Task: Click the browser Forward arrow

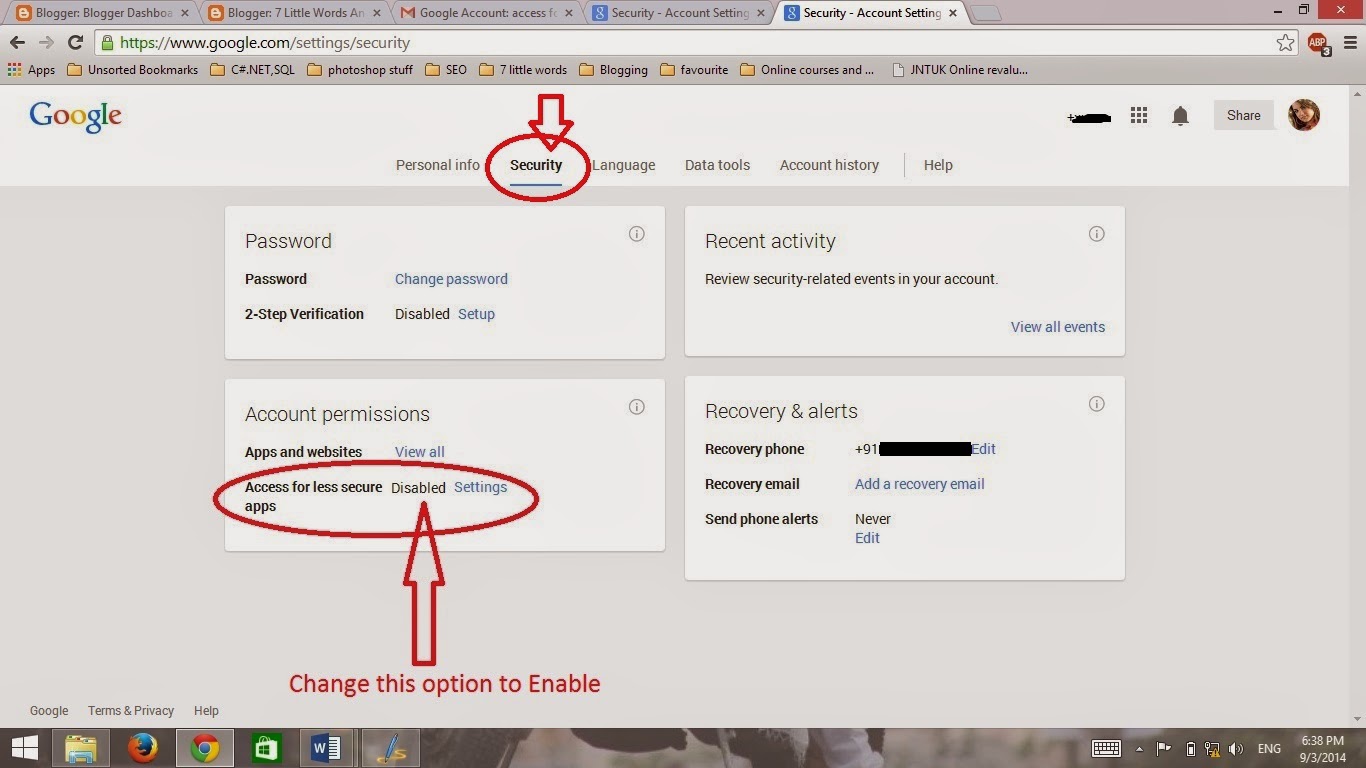Action: coord(46,43)
